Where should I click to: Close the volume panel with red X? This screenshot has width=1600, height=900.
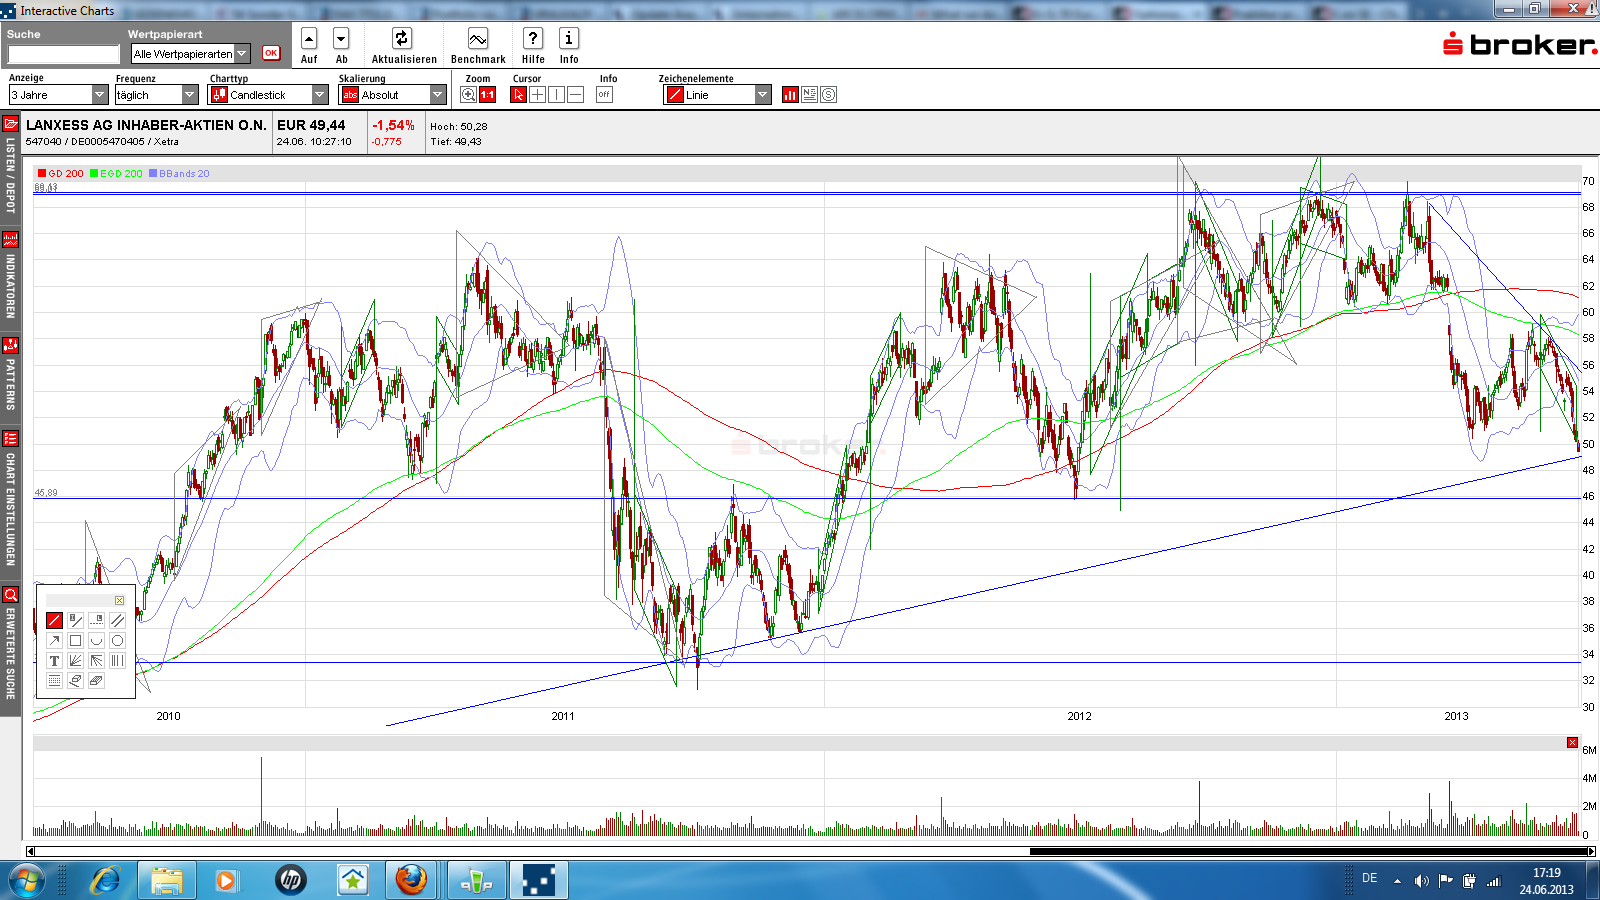[1572, 742]
